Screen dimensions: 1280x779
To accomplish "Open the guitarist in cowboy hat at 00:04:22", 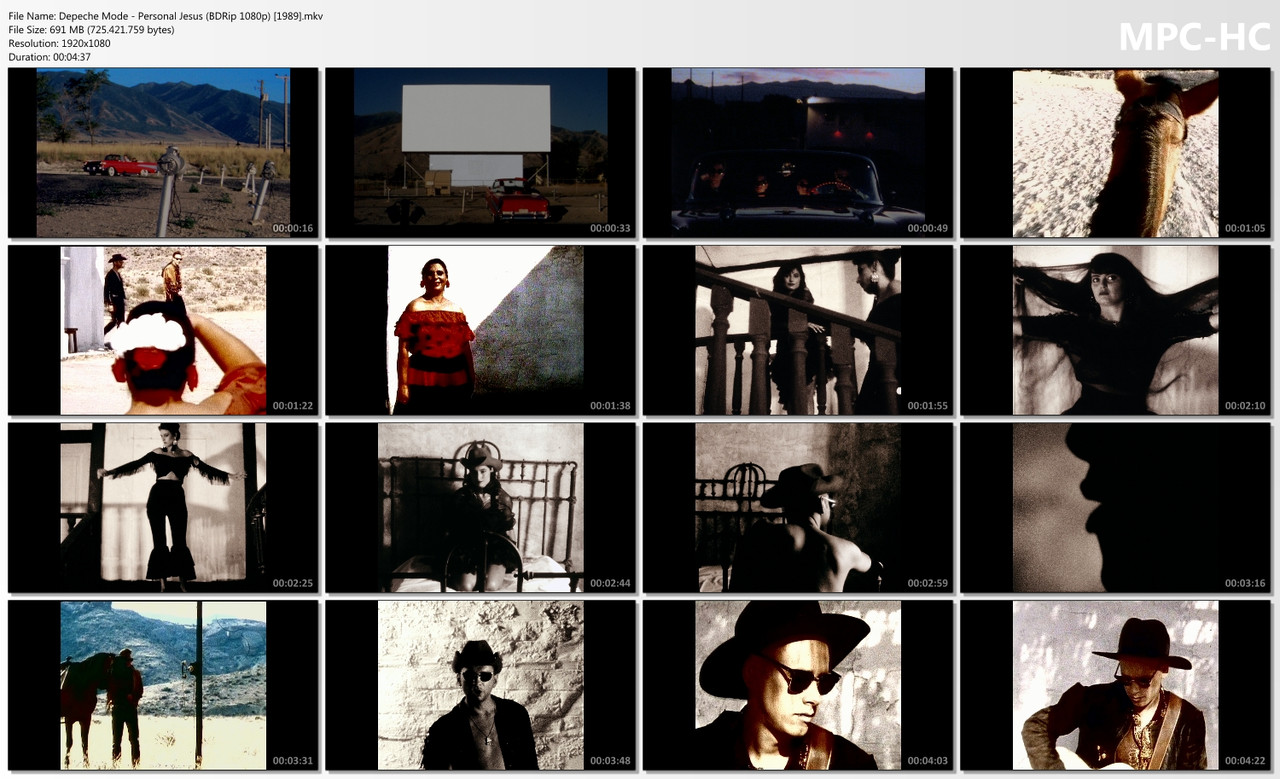I will pyautogui.click(x=1115, y=685).
